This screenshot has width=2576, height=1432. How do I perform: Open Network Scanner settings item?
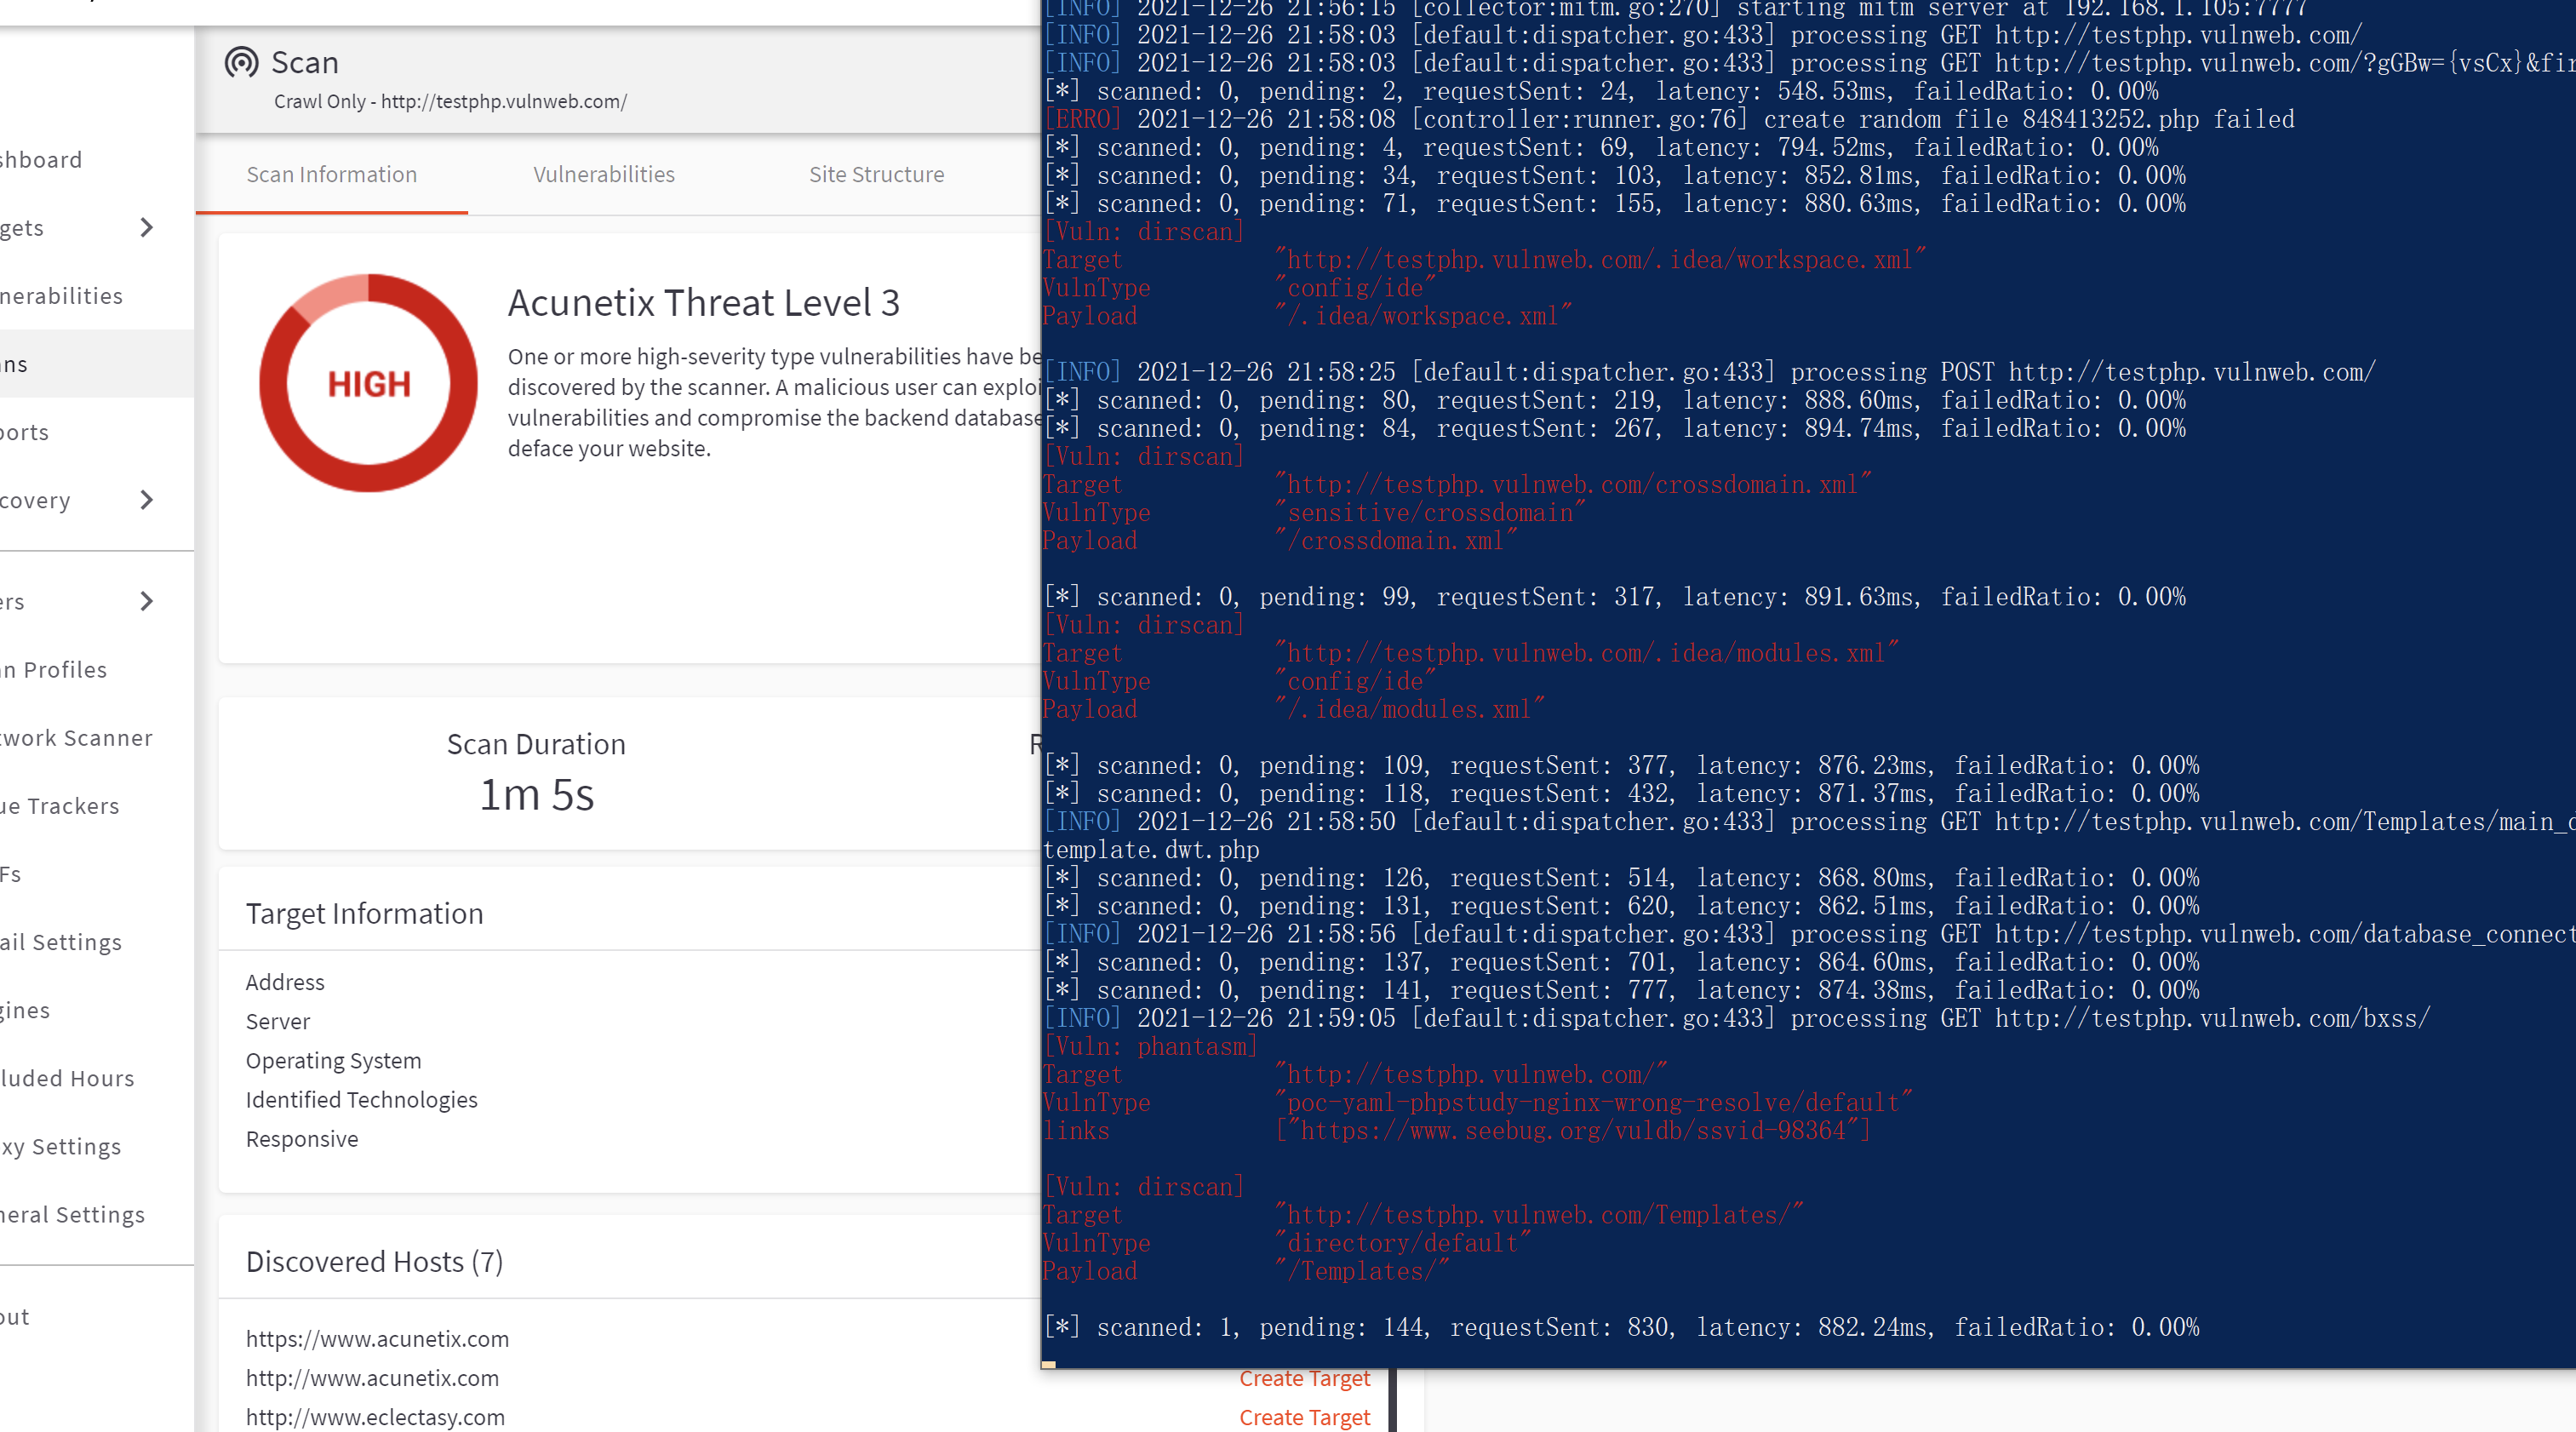tap(77, 738)
